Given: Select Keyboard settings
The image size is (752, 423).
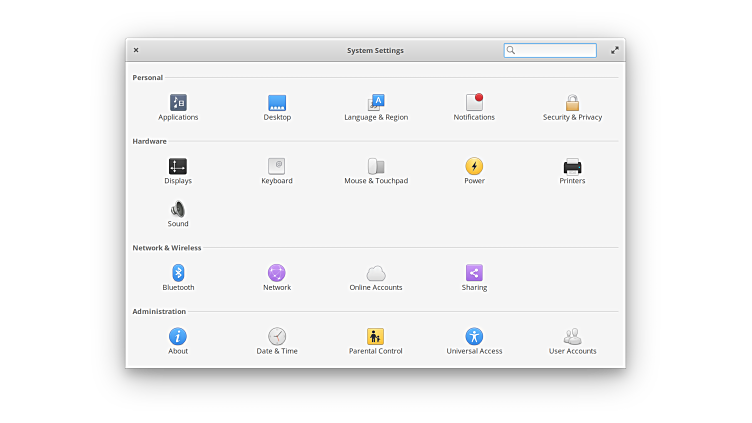Looking at the screenshot, I should (x=277, y=167).
